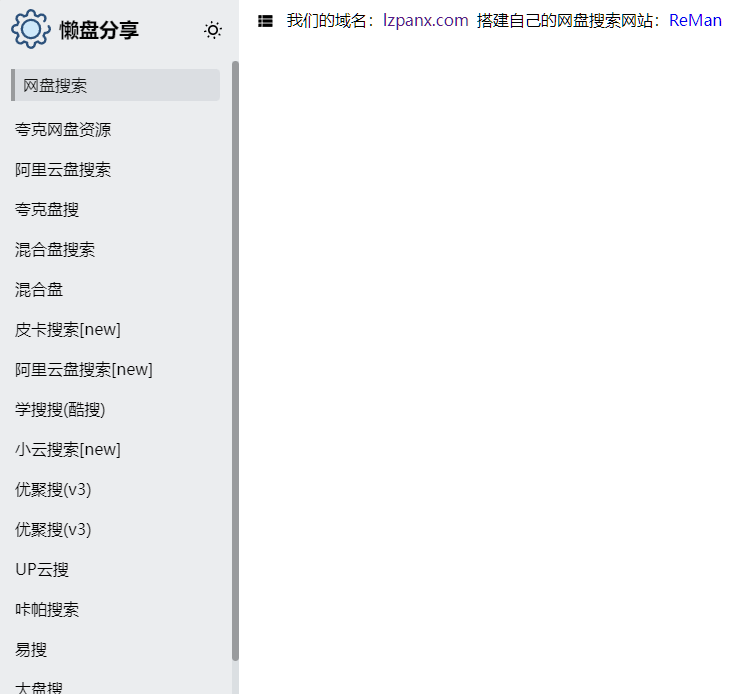Screen dimensions: 756x694
Task: Open the ReMan link in the header
Action: click(x=695, y=21)
